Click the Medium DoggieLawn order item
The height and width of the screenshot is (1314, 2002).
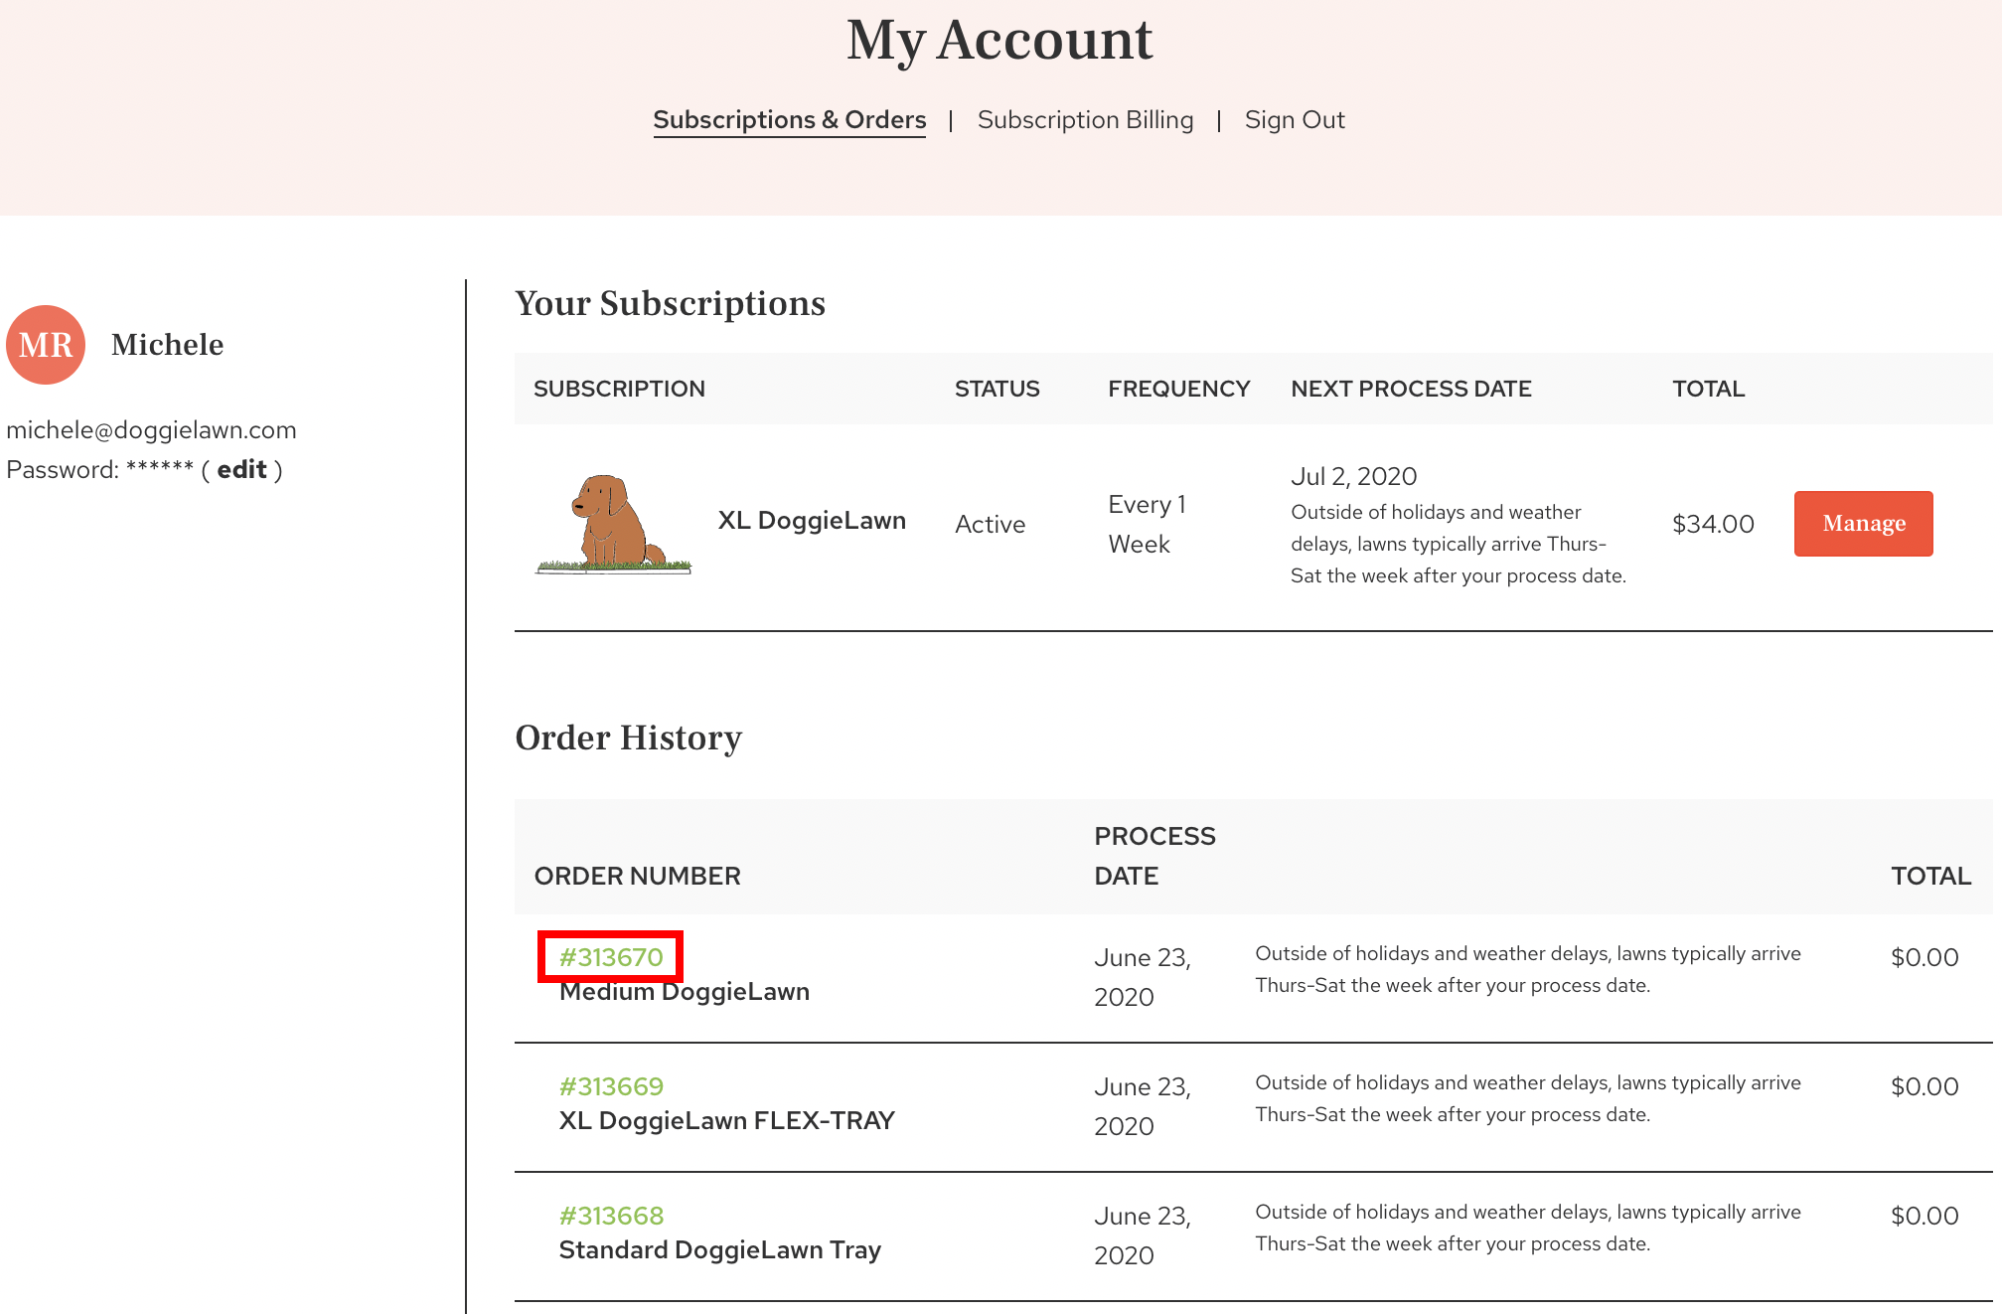click(684, 992)
